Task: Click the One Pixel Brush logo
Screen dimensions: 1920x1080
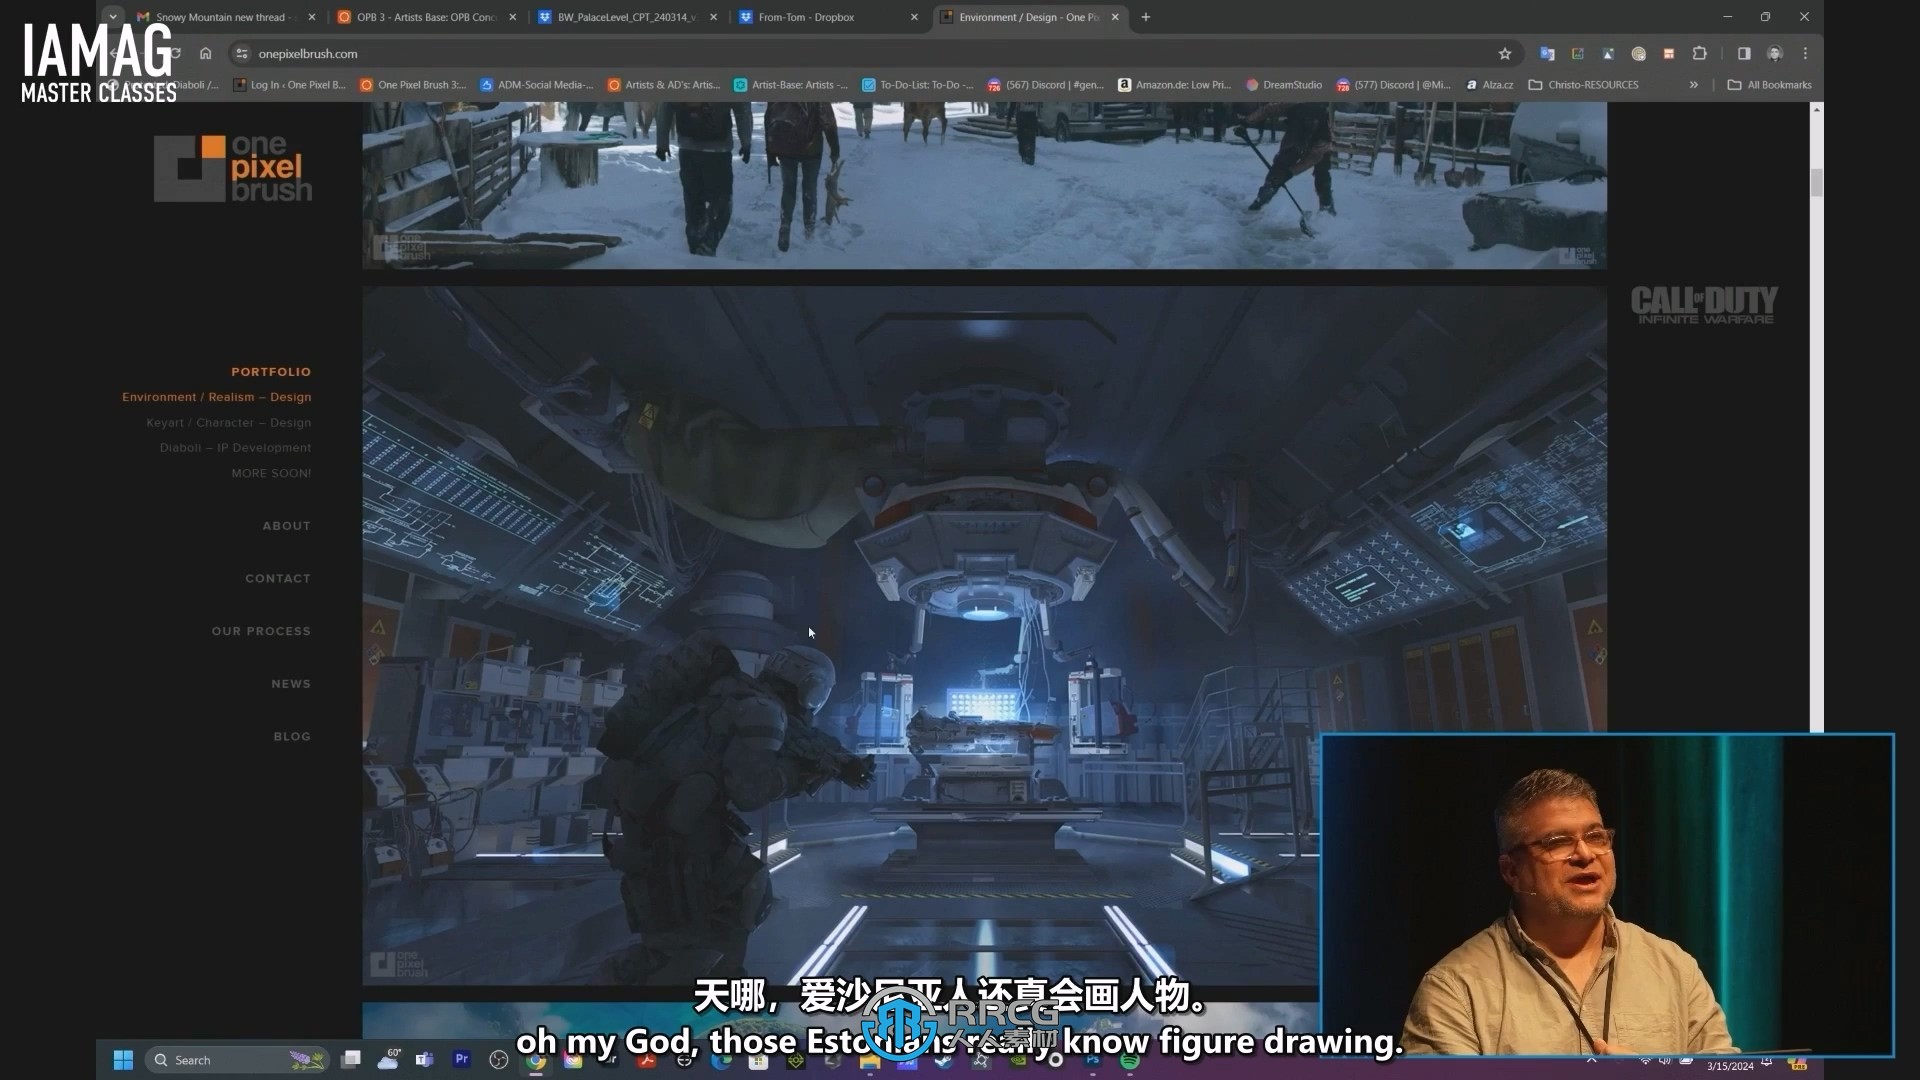Action: pyautogui.click(x=233, y=168)
